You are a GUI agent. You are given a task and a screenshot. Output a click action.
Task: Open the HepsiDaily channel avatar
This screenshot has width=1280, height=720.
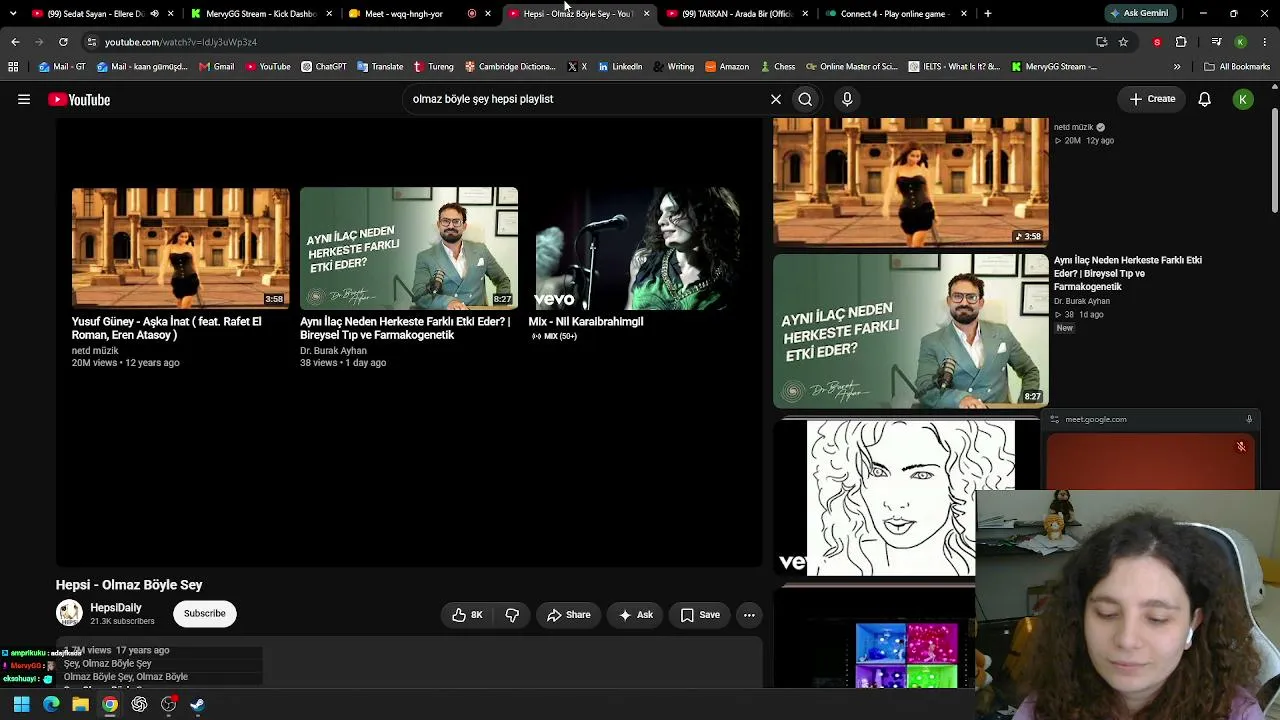click(x=69, y=613)
